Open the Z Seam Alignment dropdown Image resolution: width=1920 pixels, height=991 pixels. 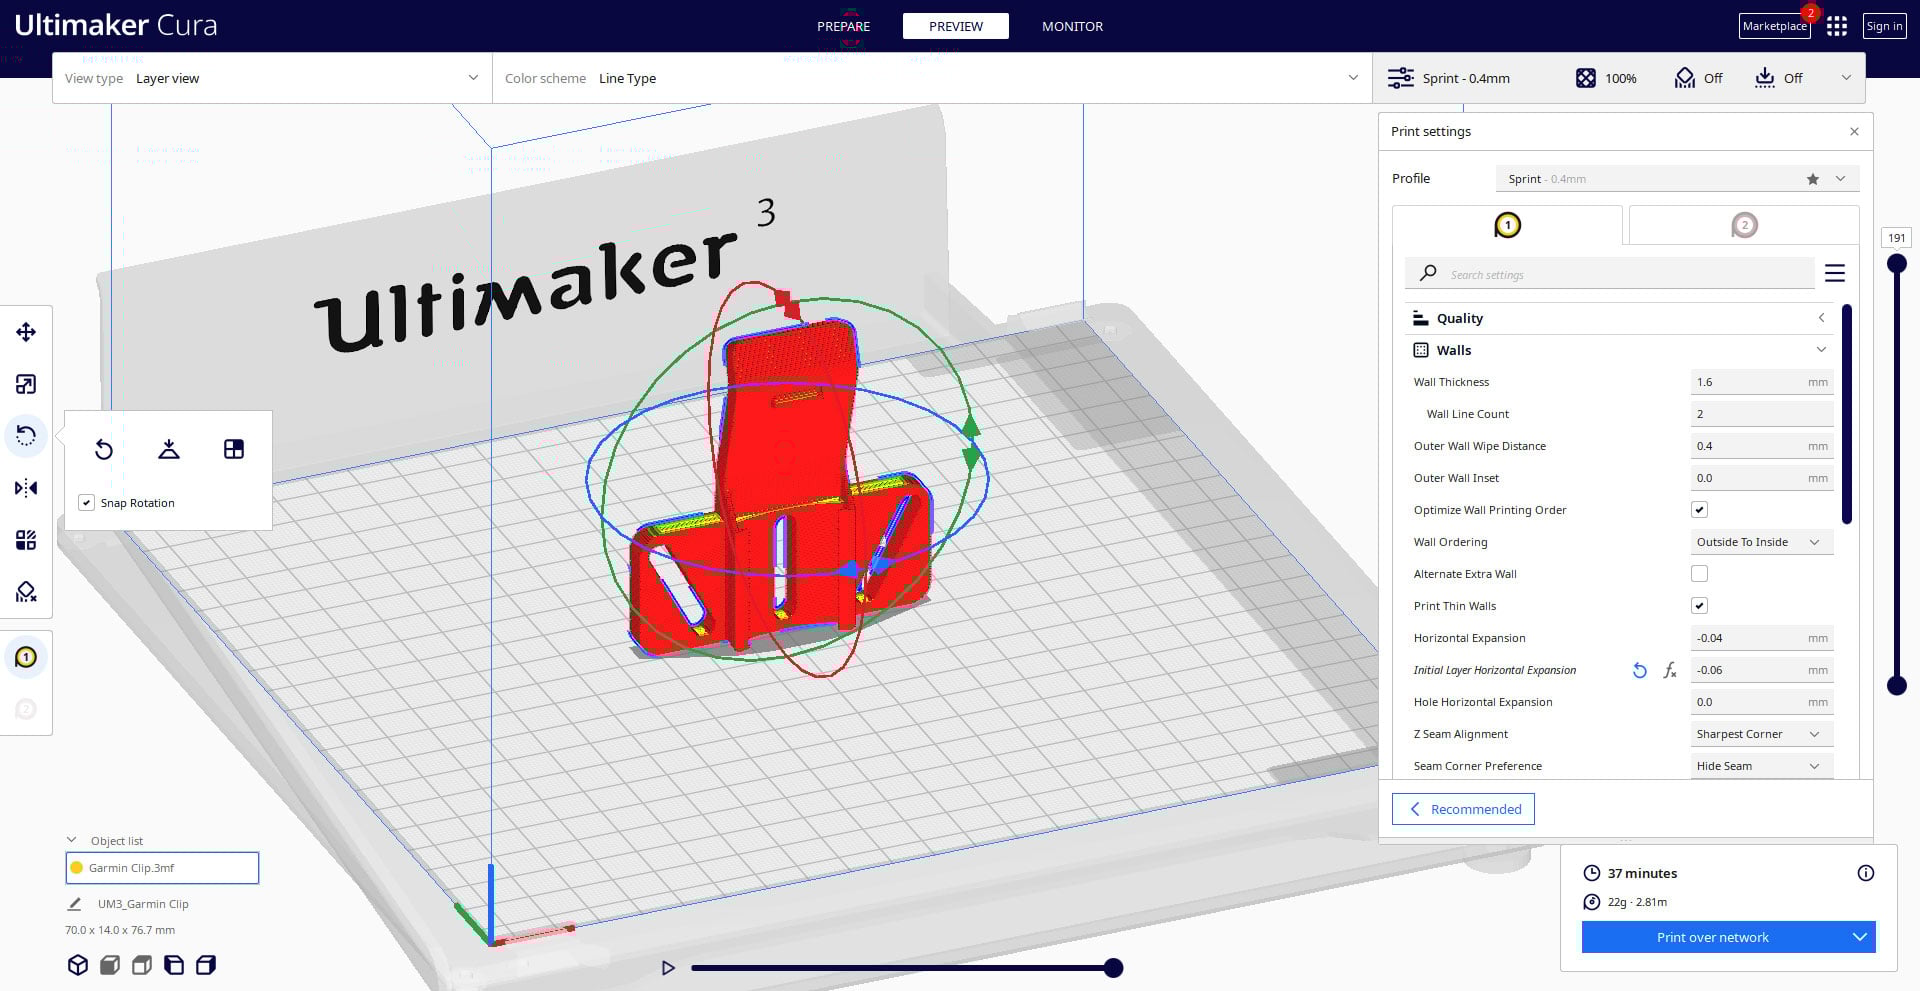(1760, 733)
